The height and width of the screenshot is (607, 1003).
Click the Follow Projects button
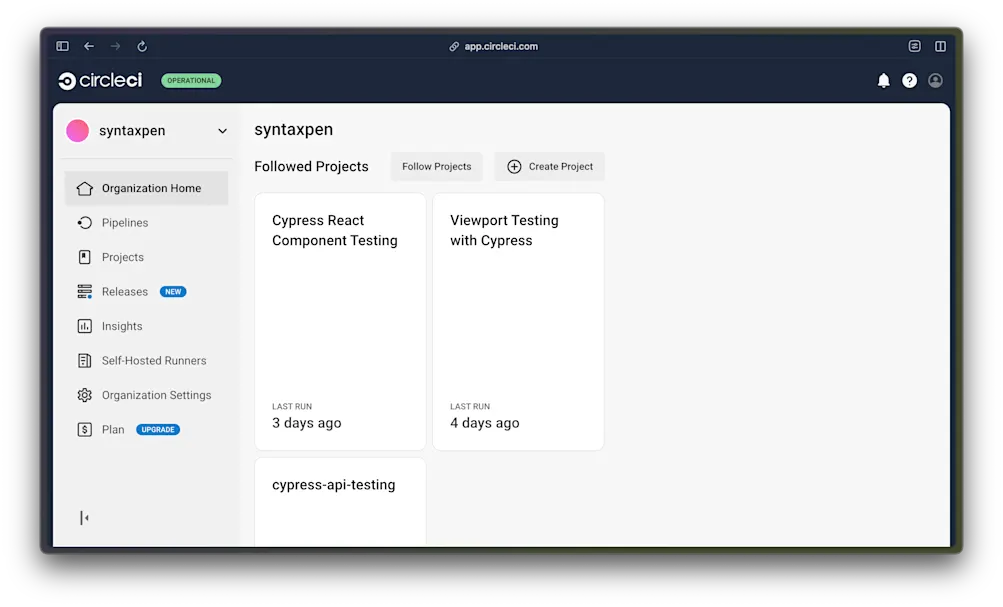point(436,166)
